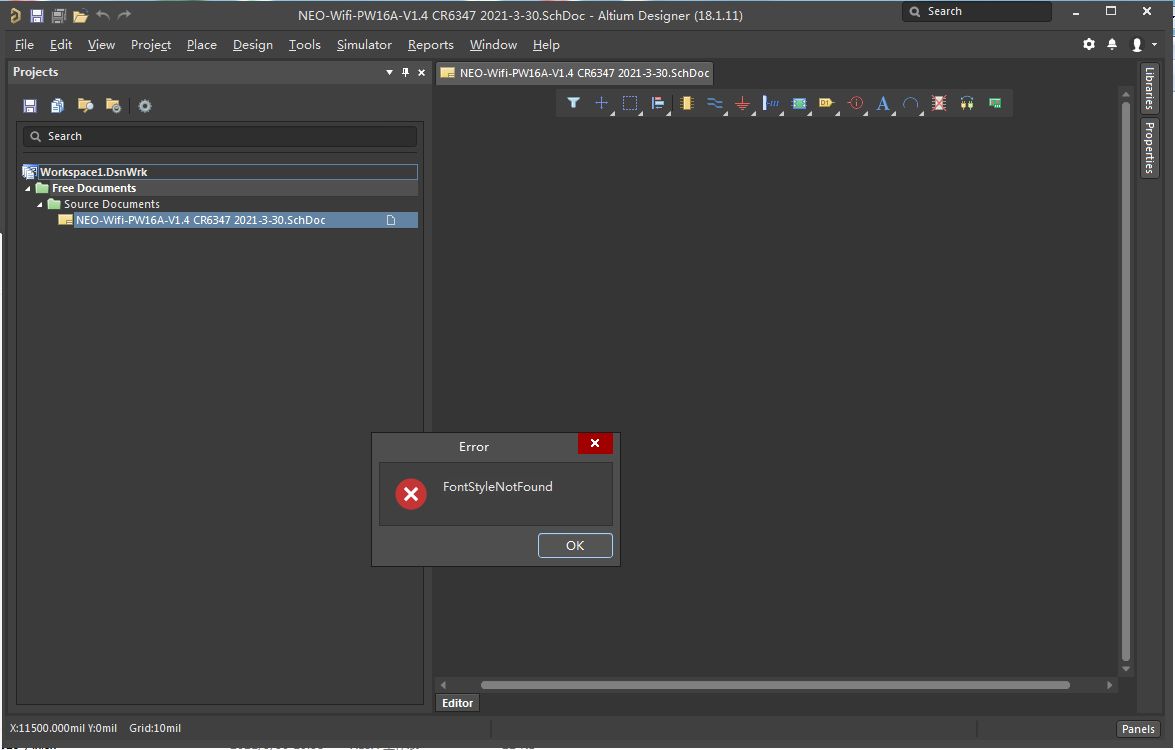Click the Panels button in status bar
Image resolution: width=1175 pixels, height=750 pixels.
coord(1138,729)
